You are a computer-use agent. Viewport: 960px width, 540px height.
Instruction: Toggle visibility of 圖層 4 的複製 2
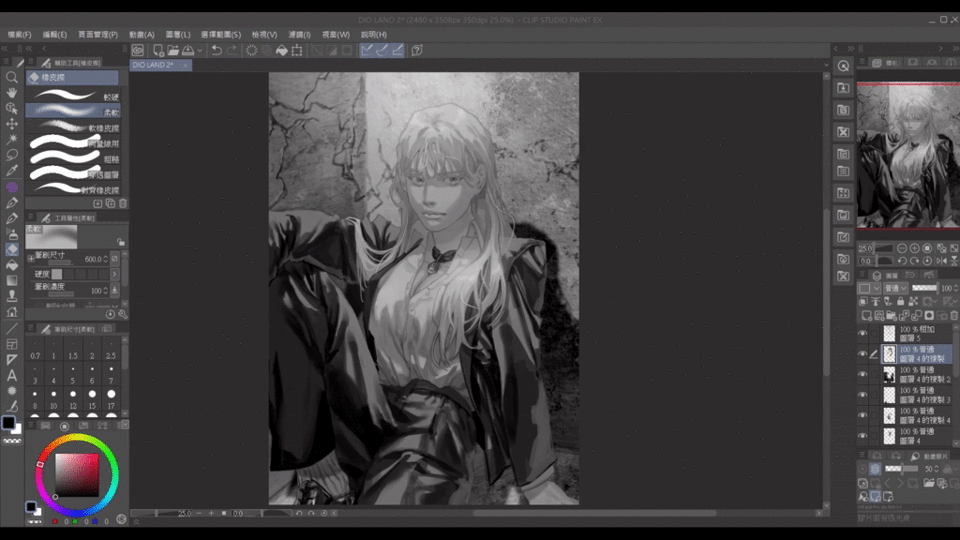click(x=863, y=374)
